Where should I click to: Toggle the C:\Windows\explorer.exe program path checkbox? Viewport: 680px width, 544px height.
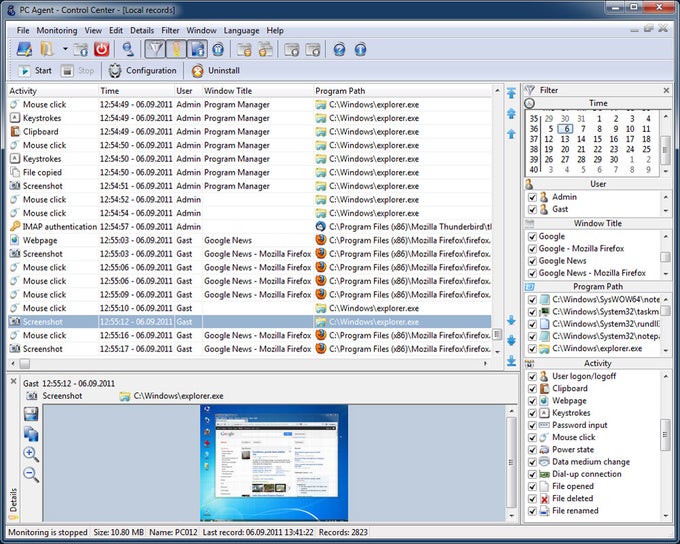532,349
